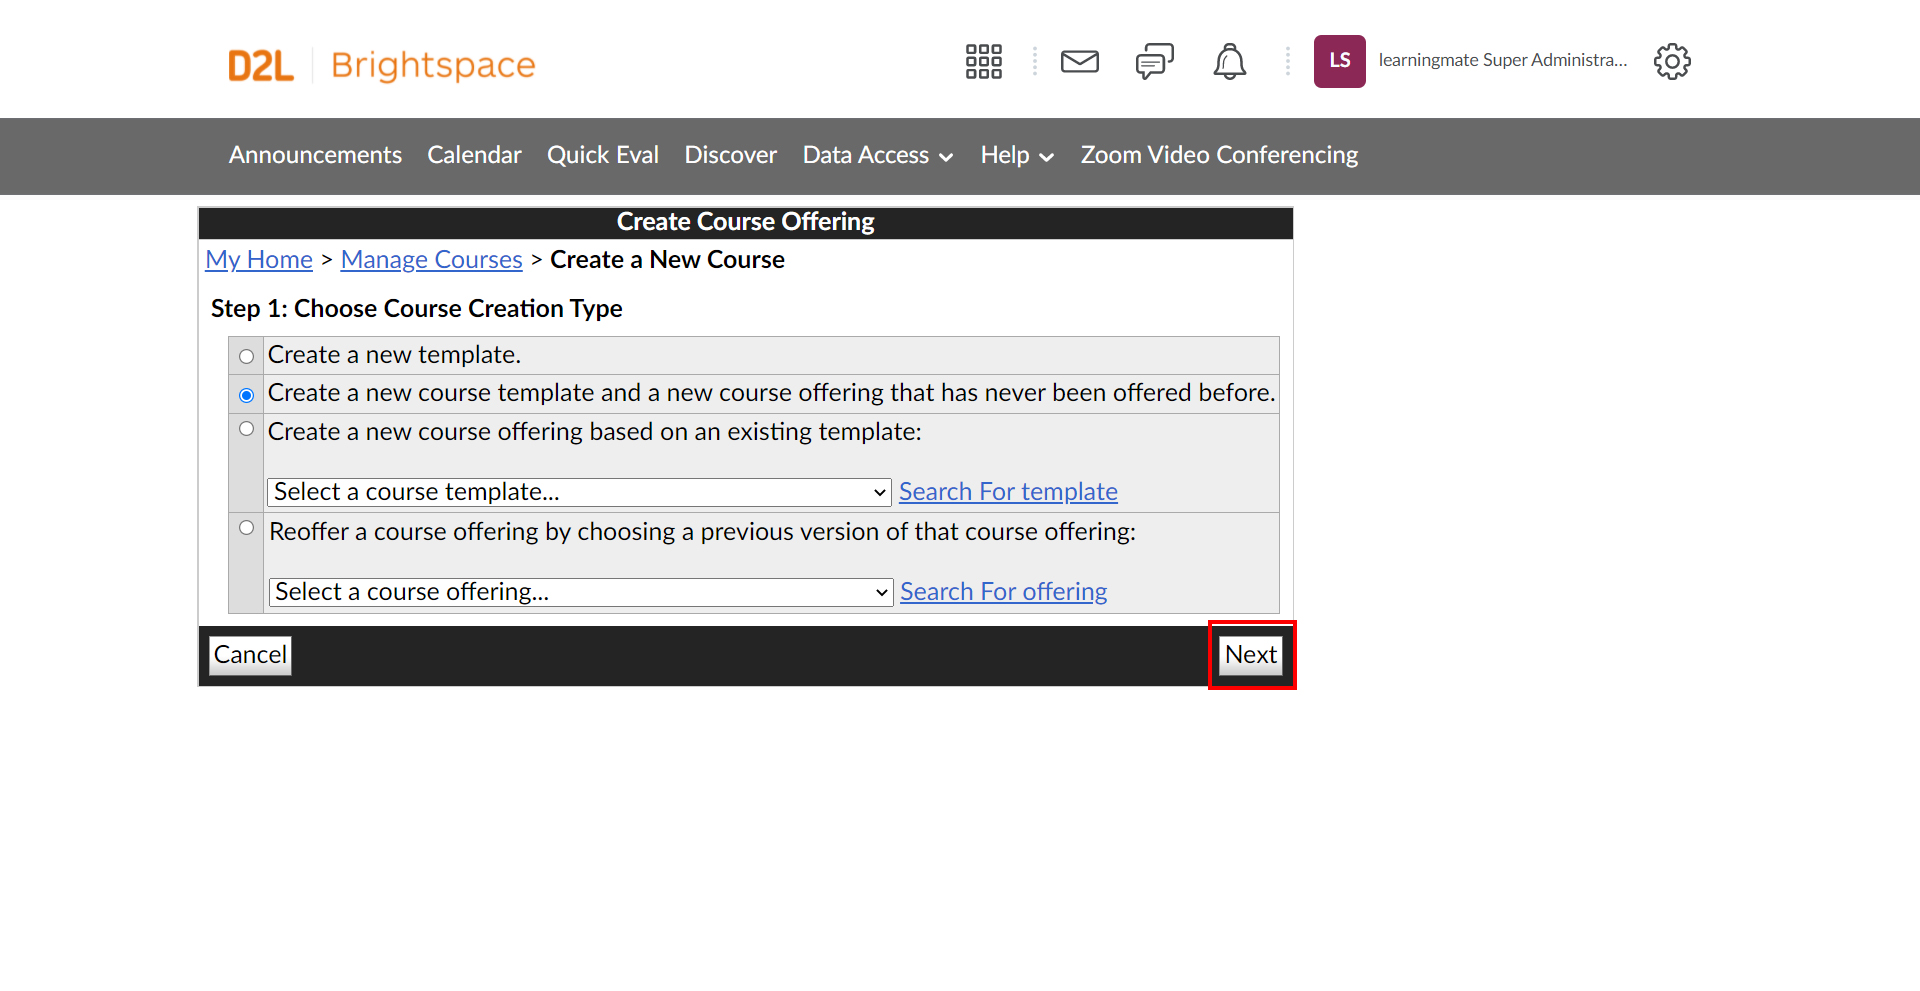Open the update alerts bell icon
The height and width of the screenshot is (991, 1920).
pos(1230,61)
